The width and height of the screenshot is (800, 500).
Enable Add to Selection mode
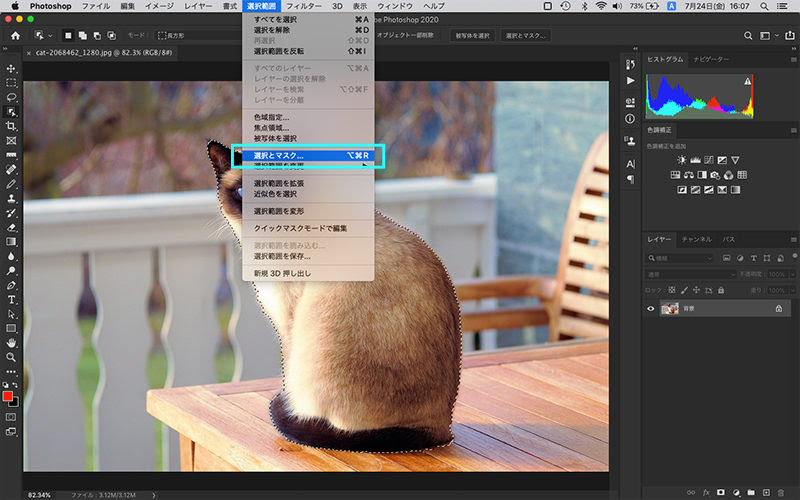(x=82, y=36)
